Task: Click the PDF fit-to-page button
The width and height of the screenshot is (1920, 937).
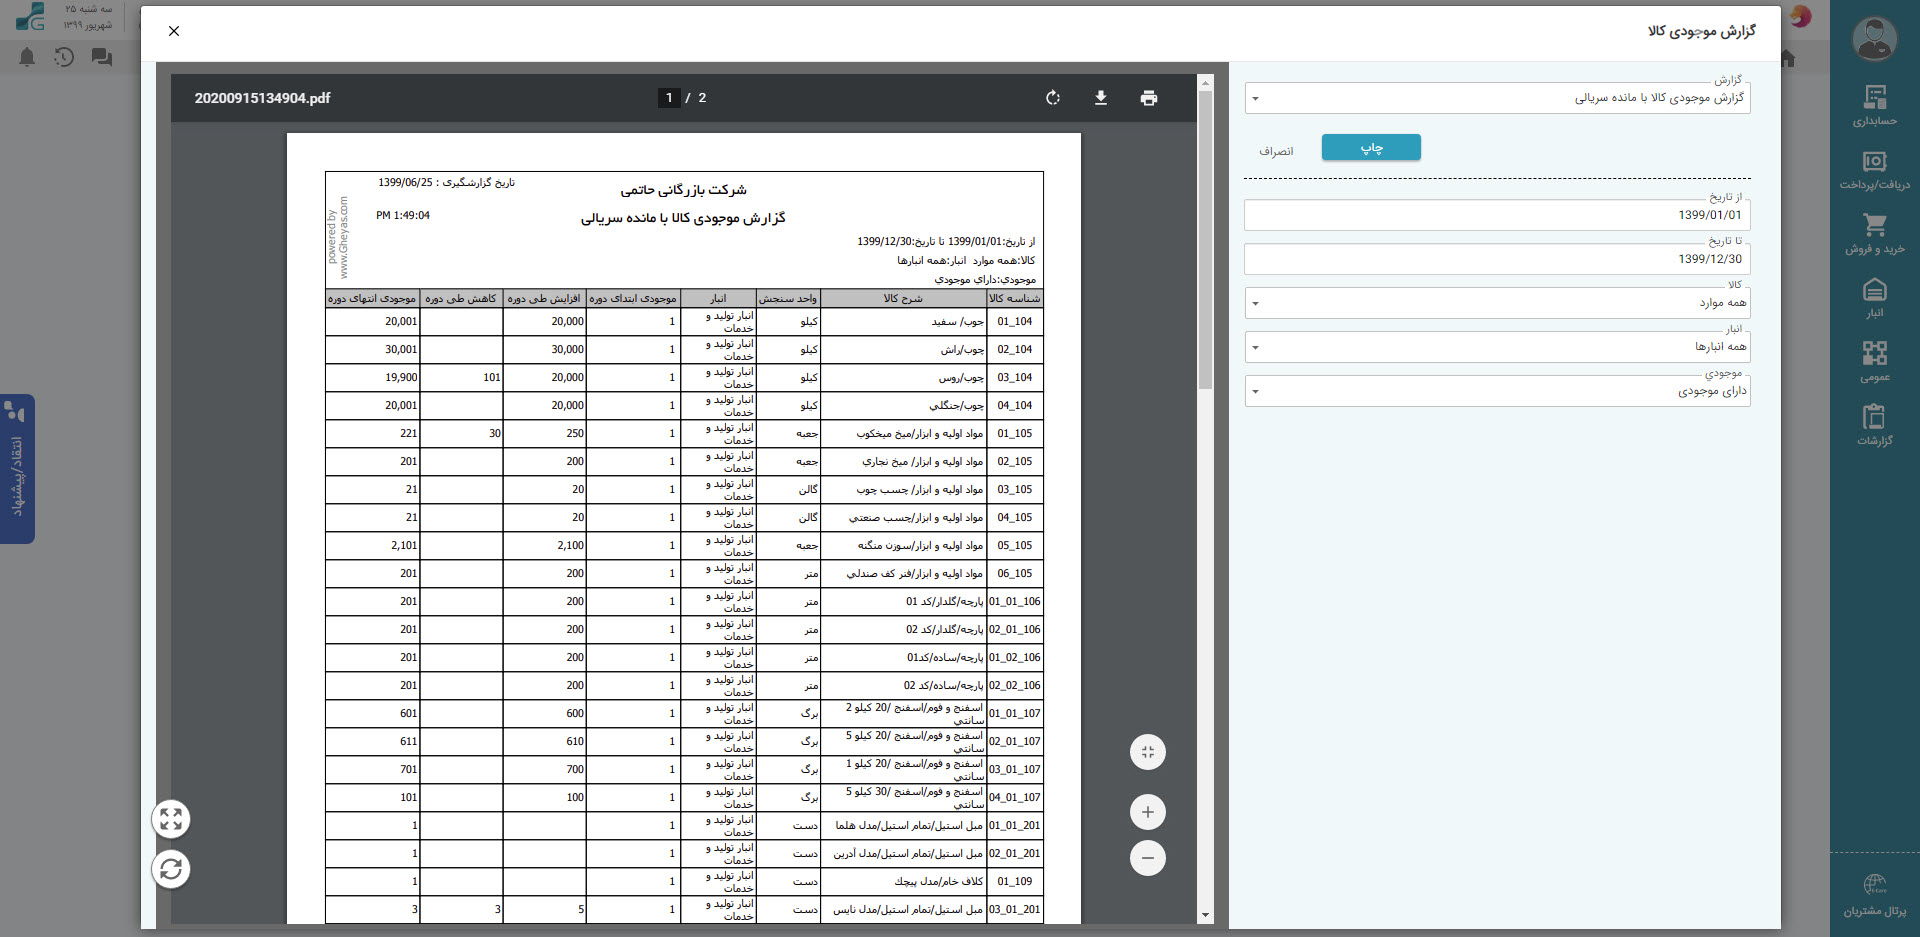Action: (x=1147, y=752)
